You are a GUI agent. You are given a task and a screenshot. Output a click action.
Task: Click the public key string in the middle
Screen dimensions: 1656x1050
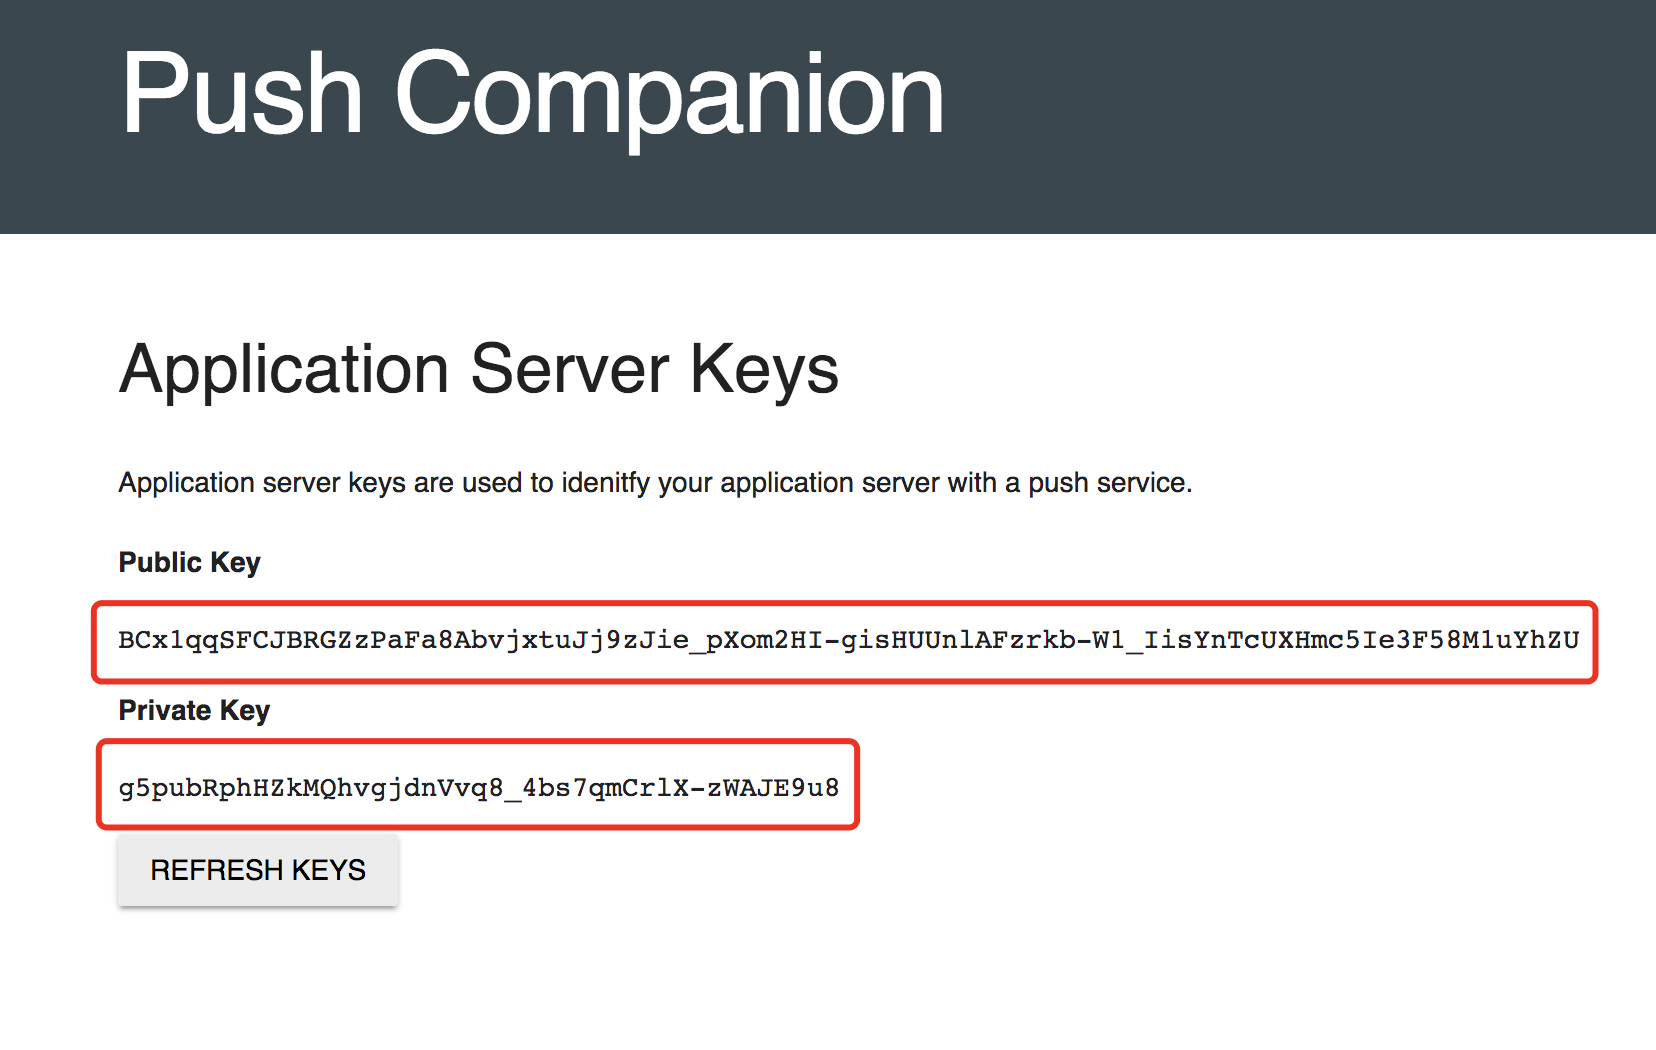[848, 640]
